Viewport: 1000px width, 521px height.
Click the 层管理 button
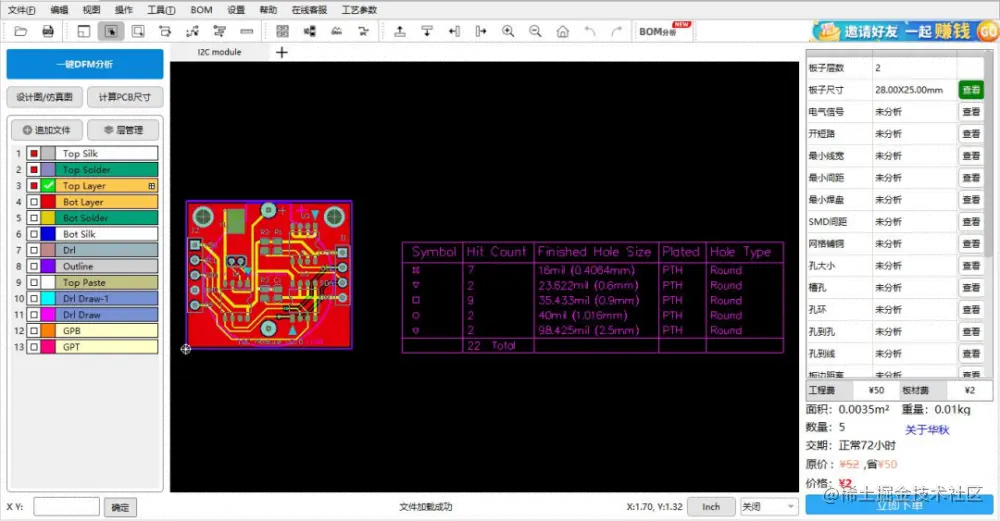[x=123, y=130]
